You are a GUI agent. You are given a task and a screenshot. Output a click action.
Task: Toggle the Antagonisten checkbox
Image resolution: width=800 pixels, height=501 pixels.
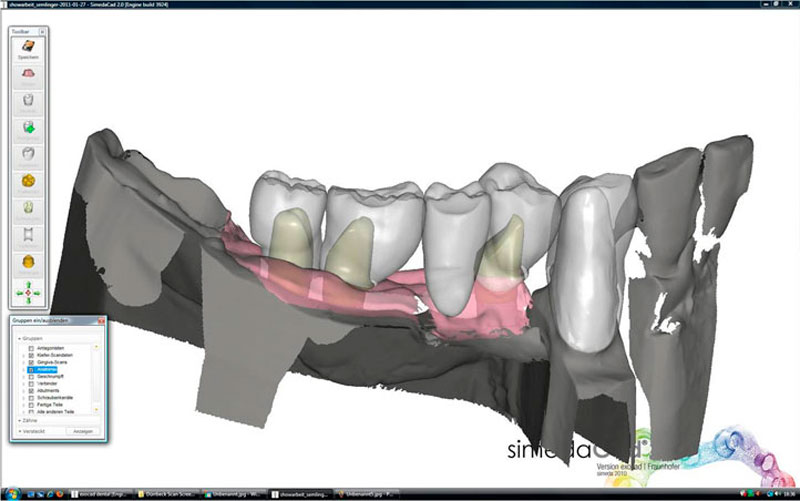[31, 348]
